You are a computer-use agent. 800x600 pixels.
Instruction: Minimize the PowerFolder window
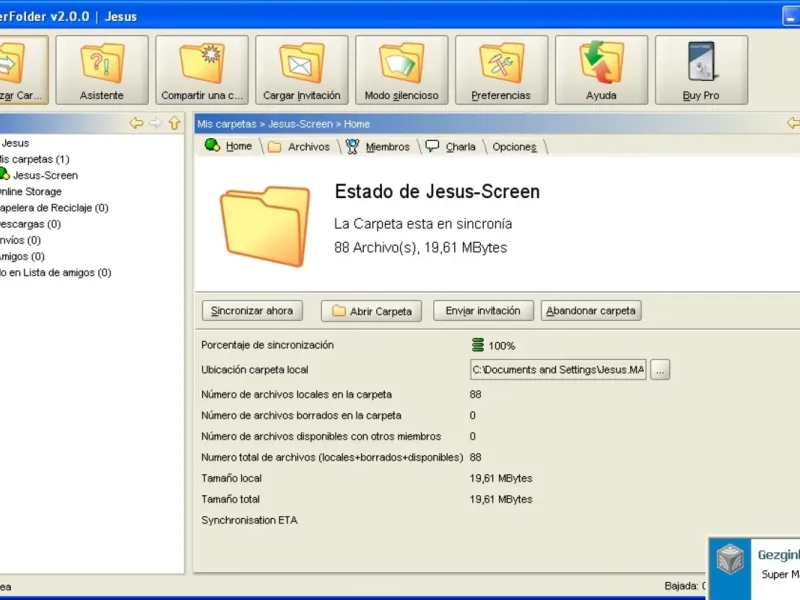(x=791, y=16)
